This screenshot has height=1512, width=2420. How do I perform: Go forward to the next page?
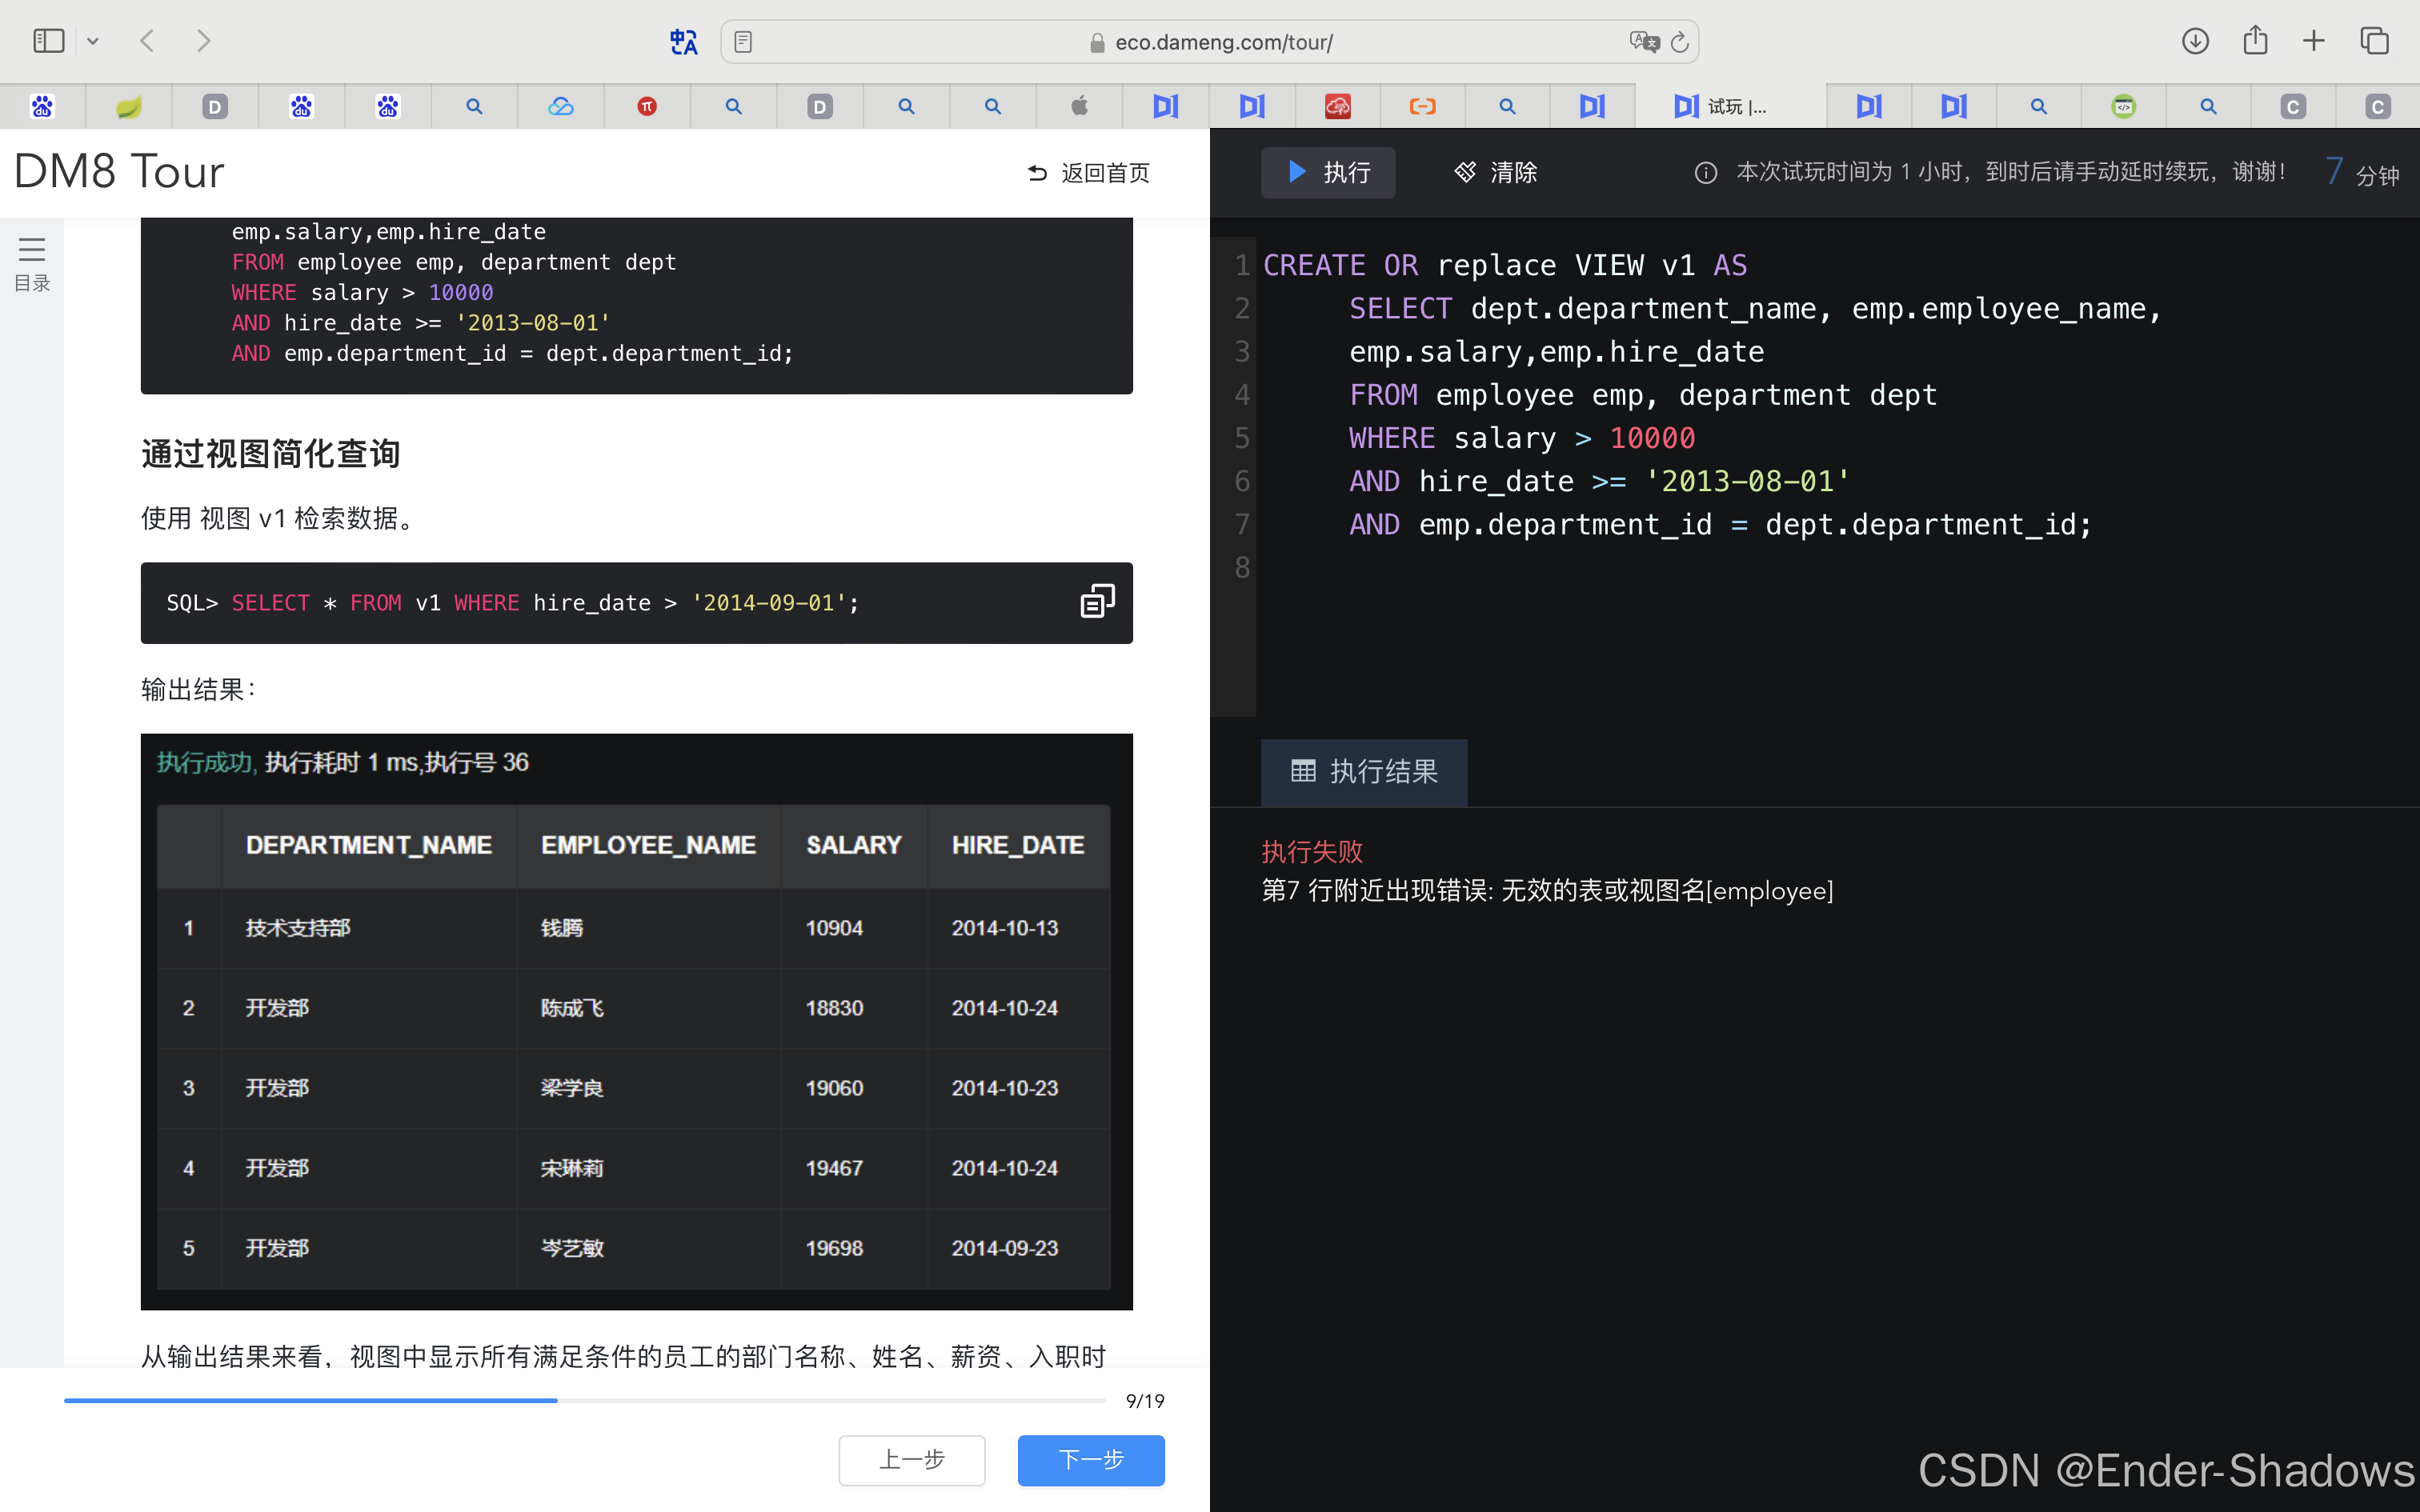tap(204, 41)
